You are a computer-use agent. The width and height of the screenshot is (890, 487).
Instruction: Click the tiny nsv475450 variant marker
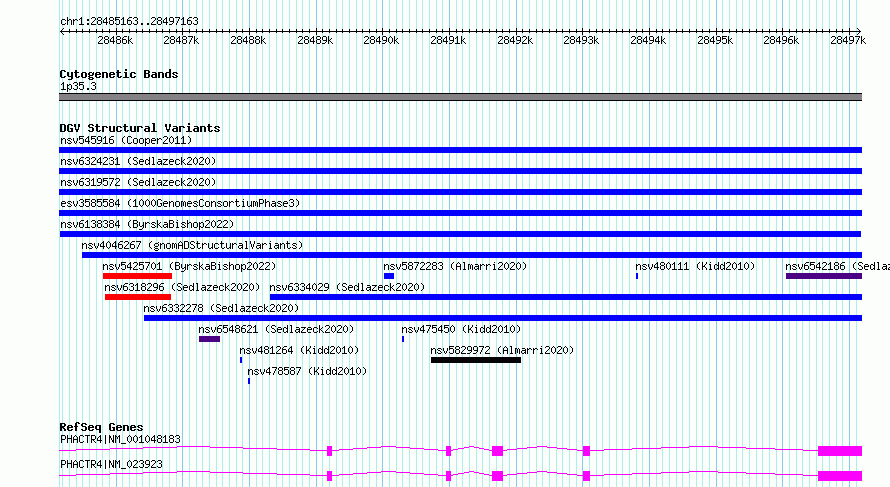(x=403, y=339)
